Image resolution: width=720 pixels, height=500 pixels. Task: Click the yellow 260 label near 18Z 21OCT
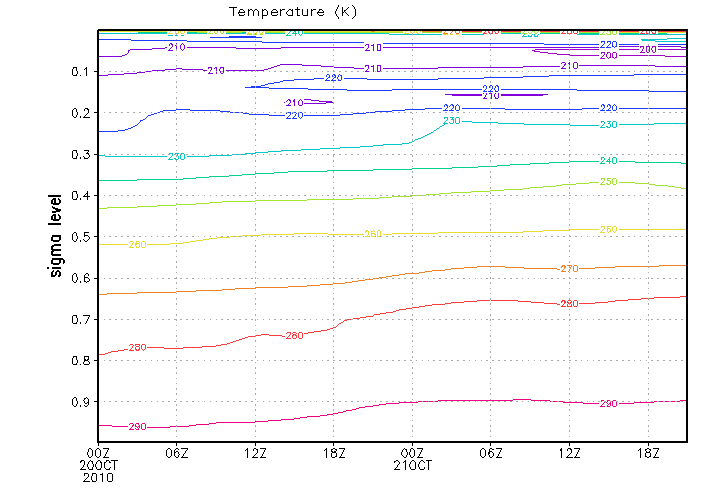point(608,230)
